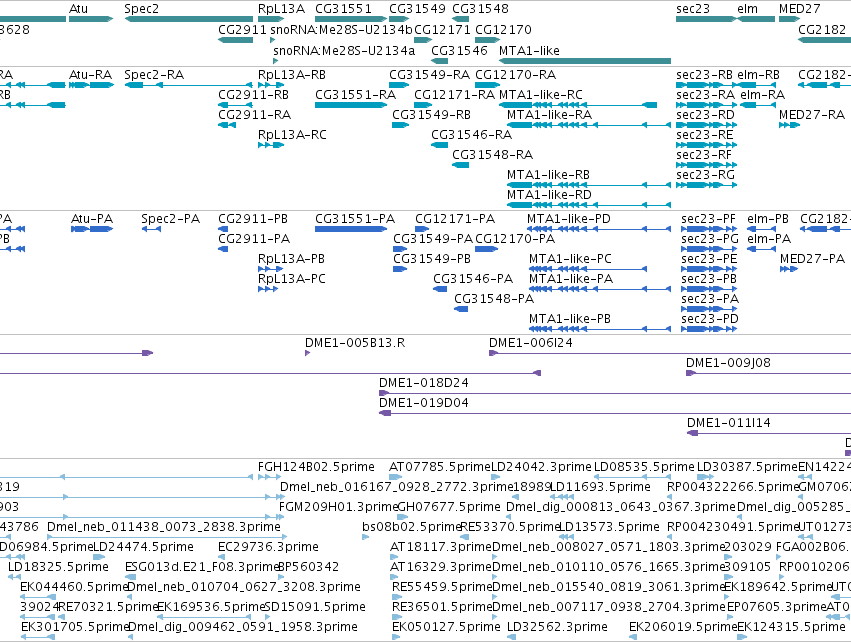This screenshot has width=851, height=642.
Task: Open EST bs08b02.5prime
Action: 365,537
